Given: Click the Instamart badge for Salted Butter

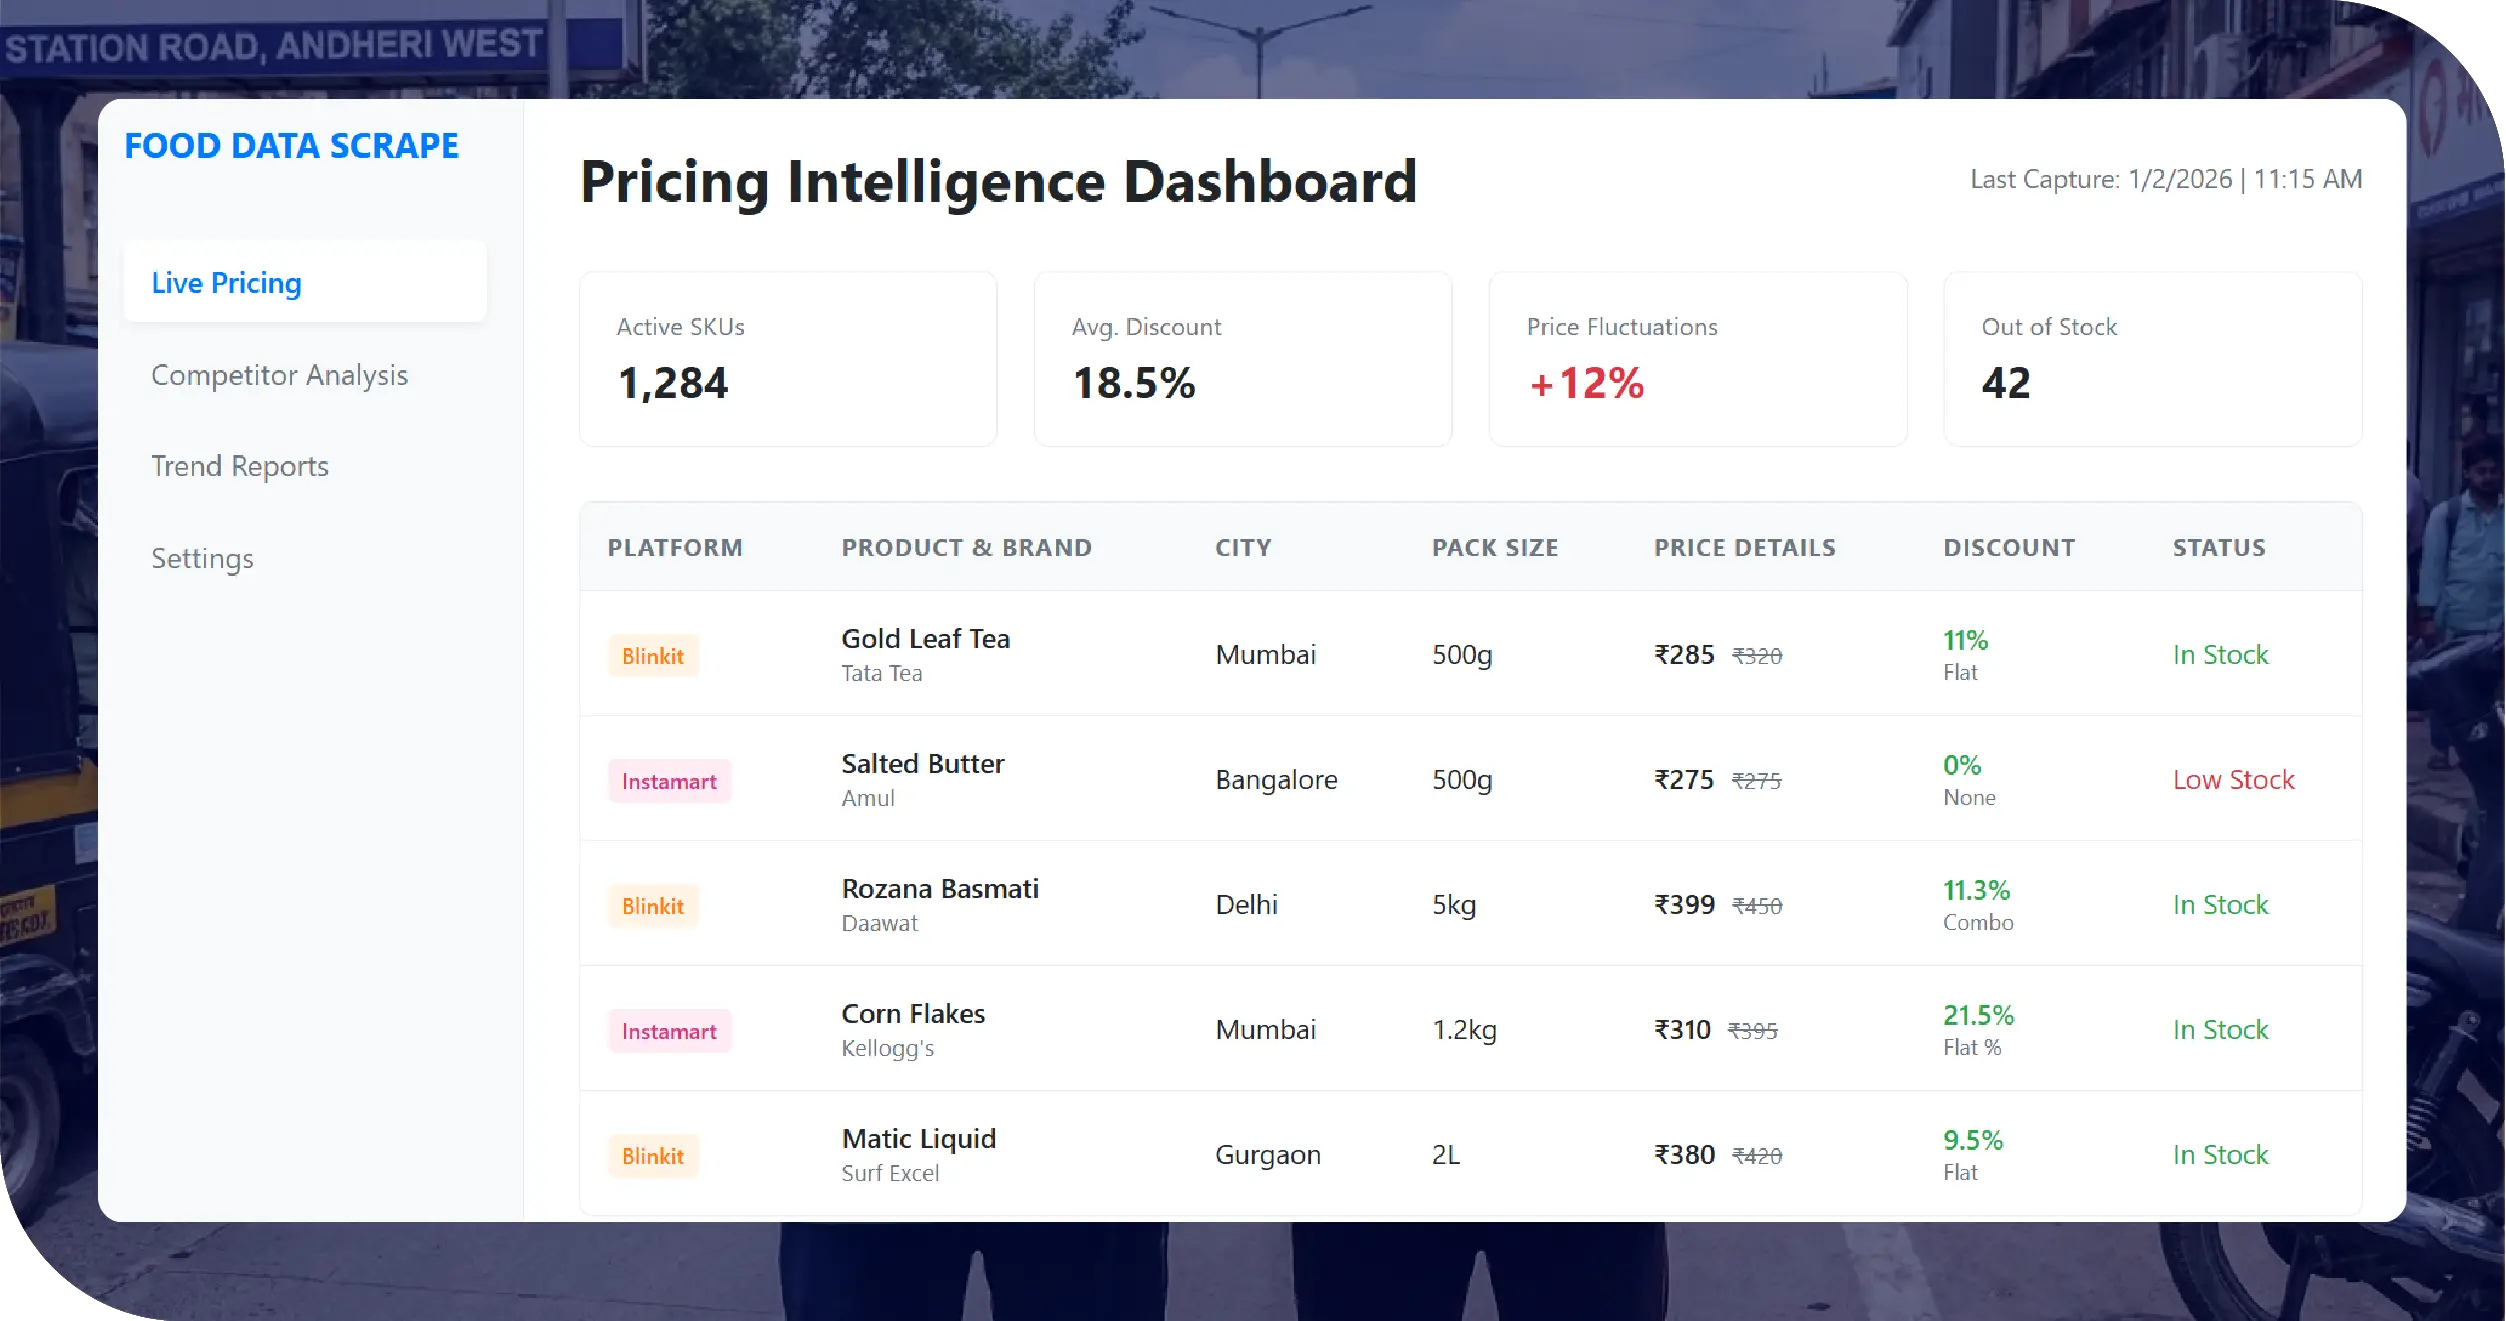Looking at the screenshot, I should 669,781.
